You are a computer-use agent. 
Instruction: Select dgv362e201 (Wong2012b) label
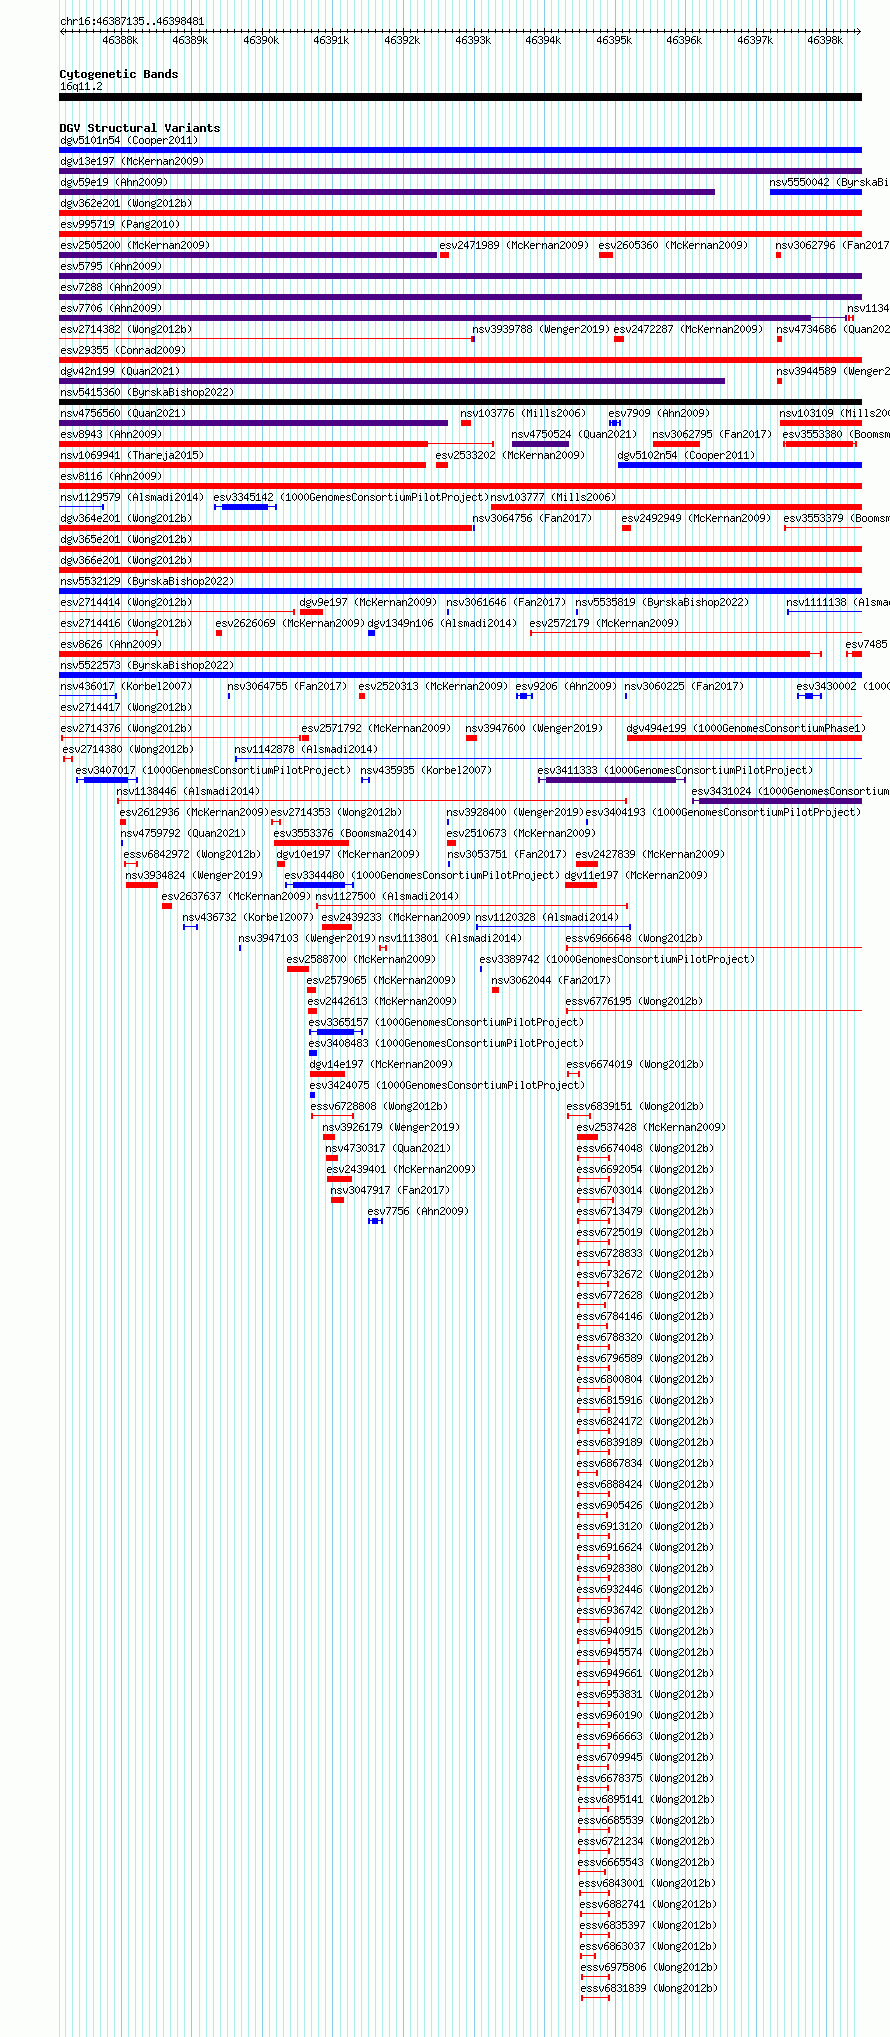coord(126,204)
